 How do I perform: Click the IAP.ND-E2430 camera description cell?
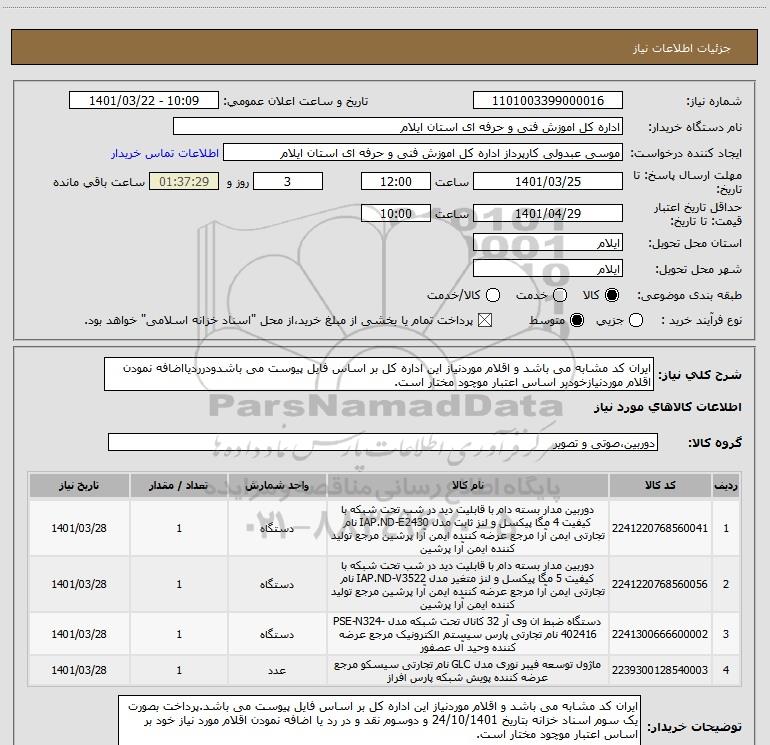click(468, 528)
